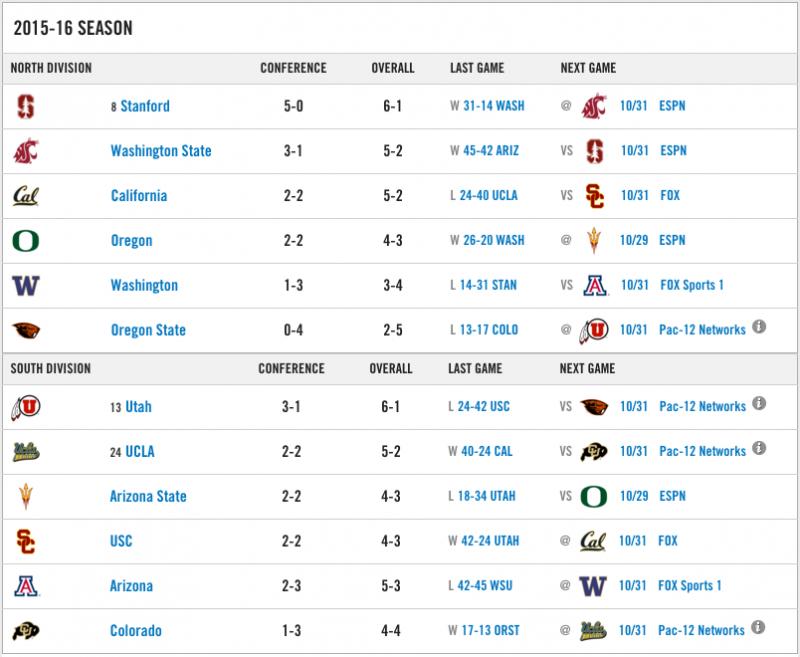Click the FOX Sports 1 link in the Washington row

(x=692, y=285)
